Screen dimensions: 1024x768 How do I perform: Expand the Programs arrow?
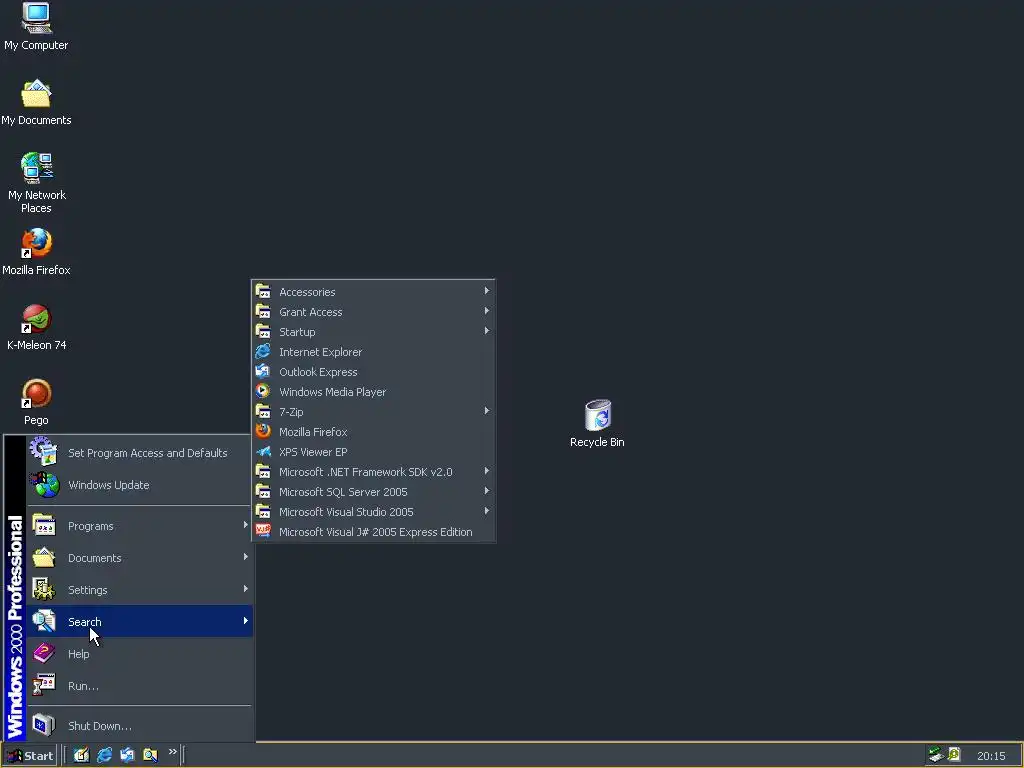[x=246, y=524]
